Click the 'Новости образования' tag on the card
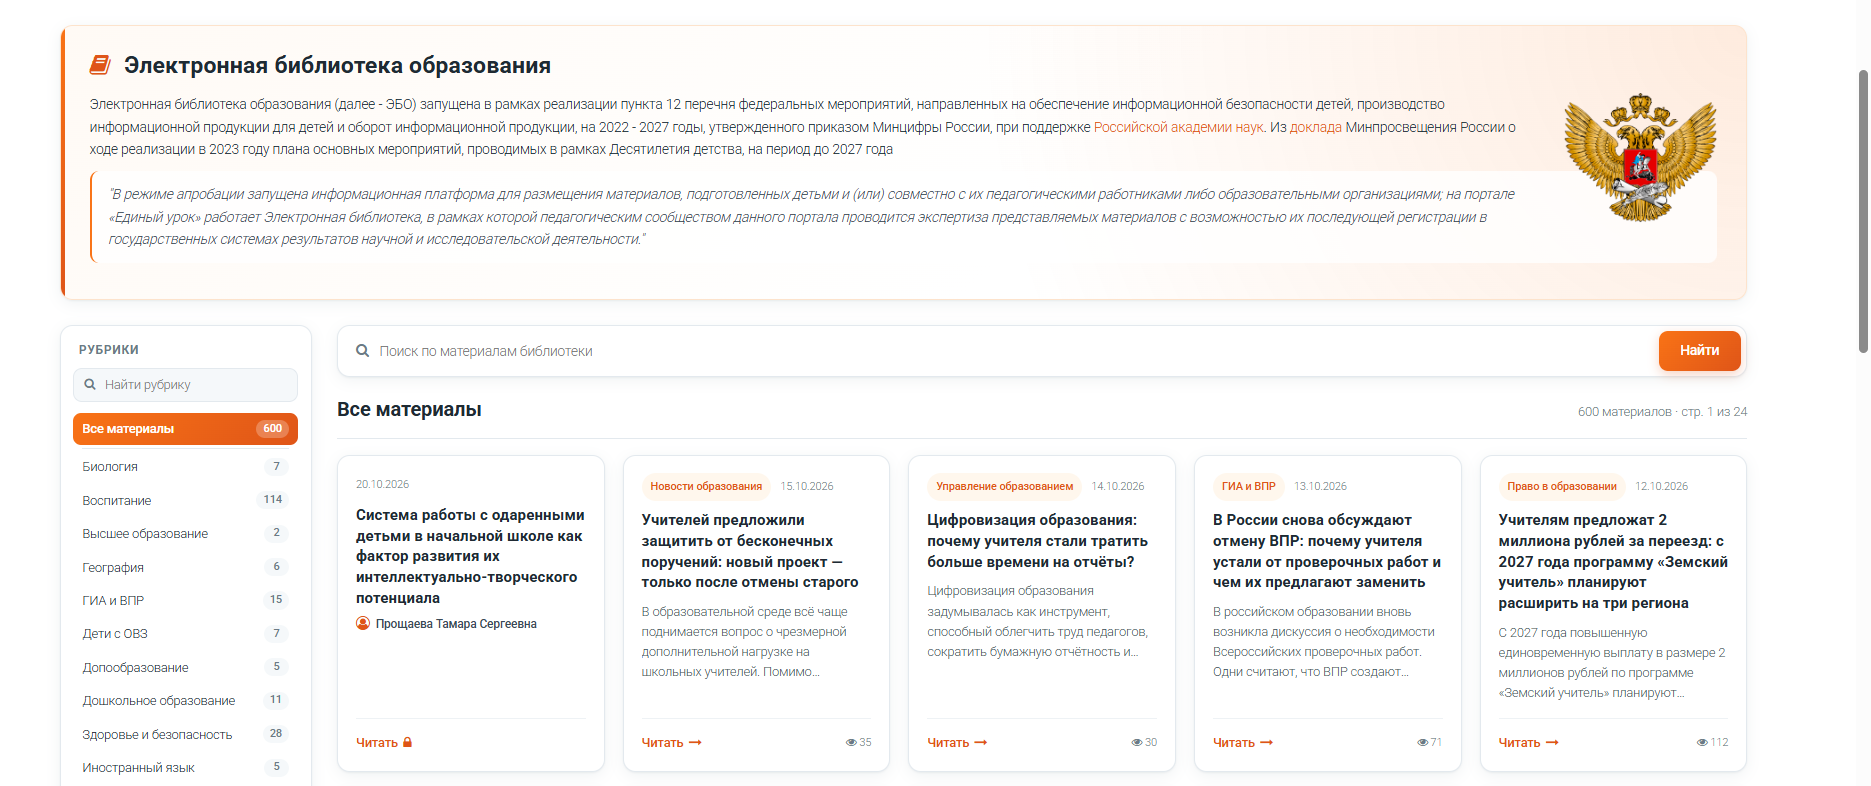This screenshot has width=1871, height=786. tap(706, 486)
